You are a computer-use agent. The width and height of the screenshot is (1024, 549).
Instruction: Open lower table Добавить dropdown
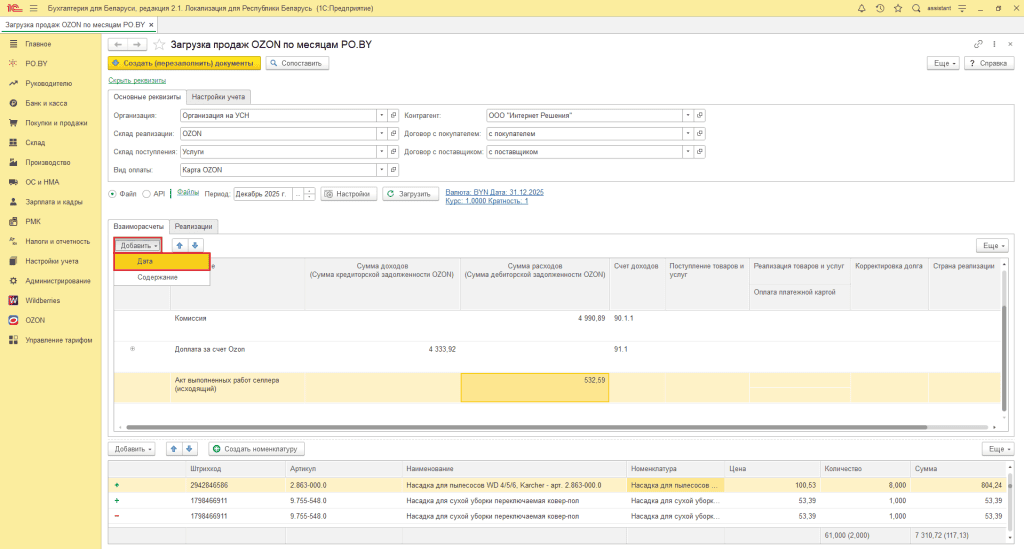tap(132, 449)
